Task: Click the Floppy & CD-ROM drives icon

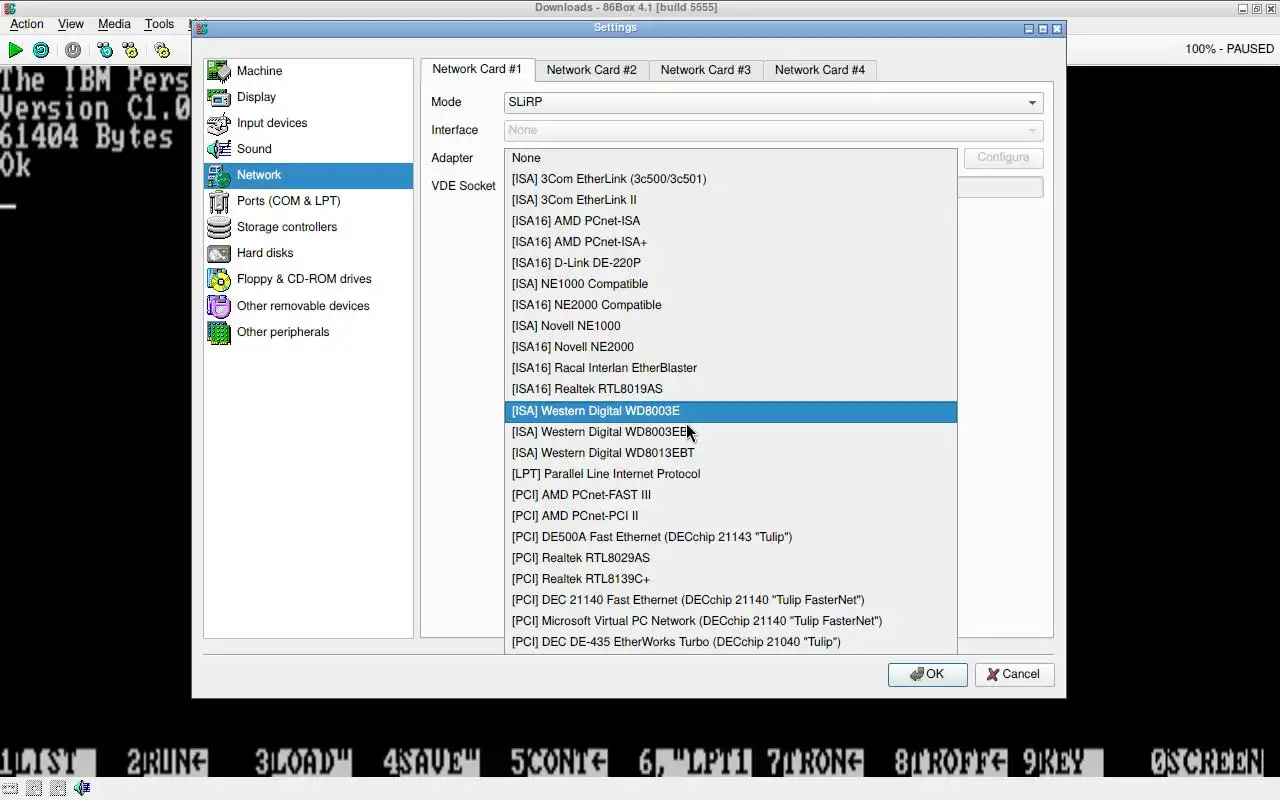Action: point(219,279)
